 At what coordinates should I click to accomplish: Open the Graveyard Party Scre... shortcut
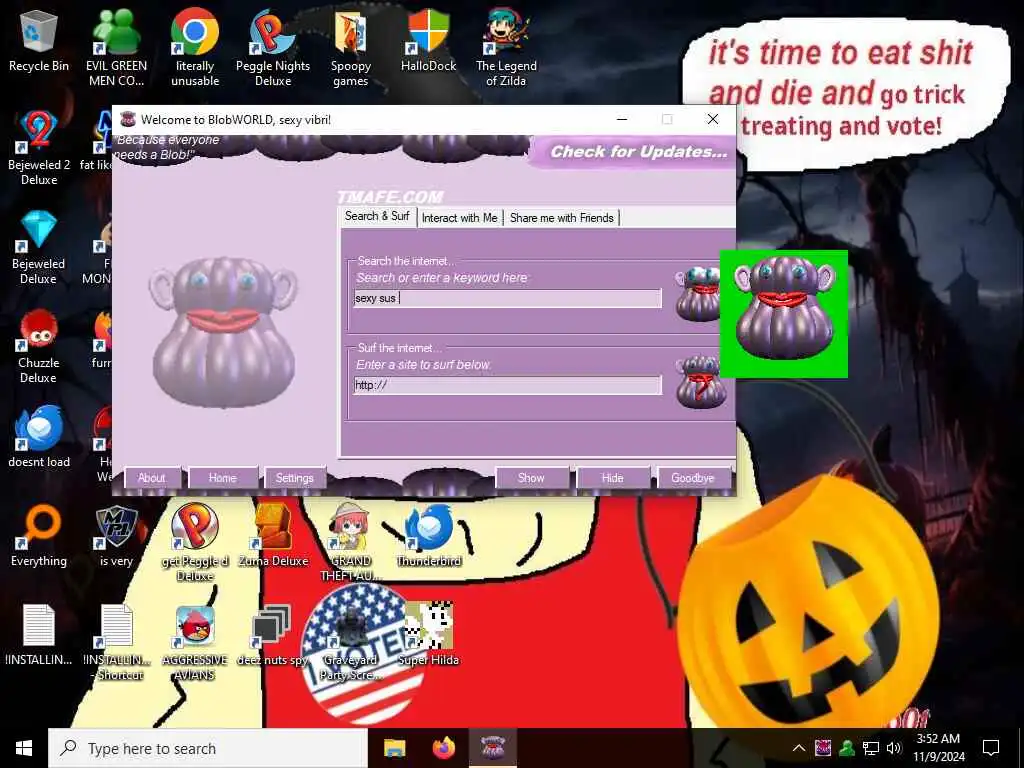coord(350,643)
